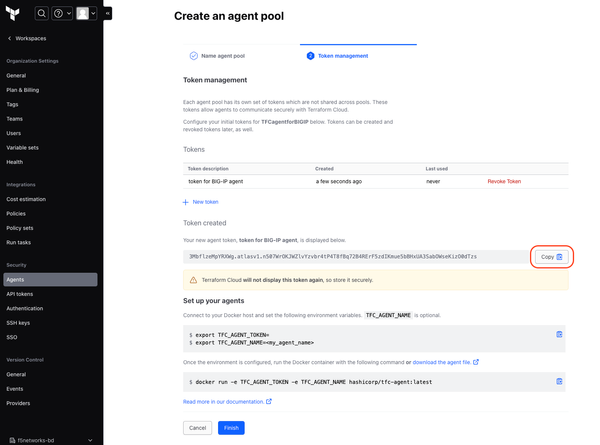Click the back arrow beside Workspaces
This screenshot has height=445, width=600.
[x=9, y=38]
